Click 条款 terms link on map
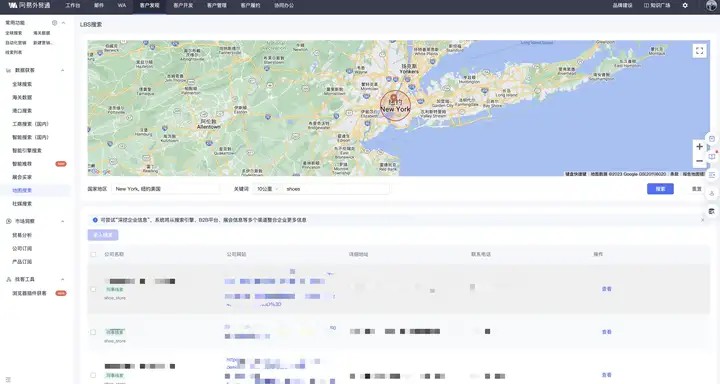The height and width of the screenshot is (384, 720). [x=674, y=174]
